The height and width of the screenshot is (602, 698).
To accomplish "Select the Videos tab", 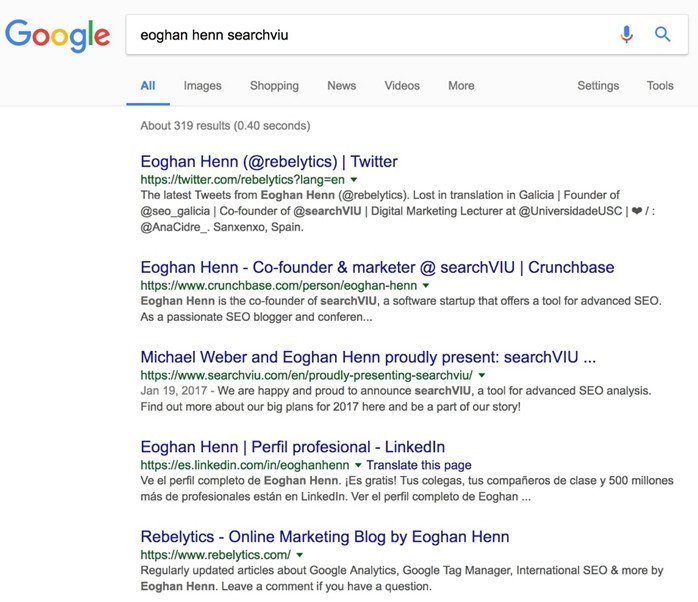I will (x=402, y=85).
